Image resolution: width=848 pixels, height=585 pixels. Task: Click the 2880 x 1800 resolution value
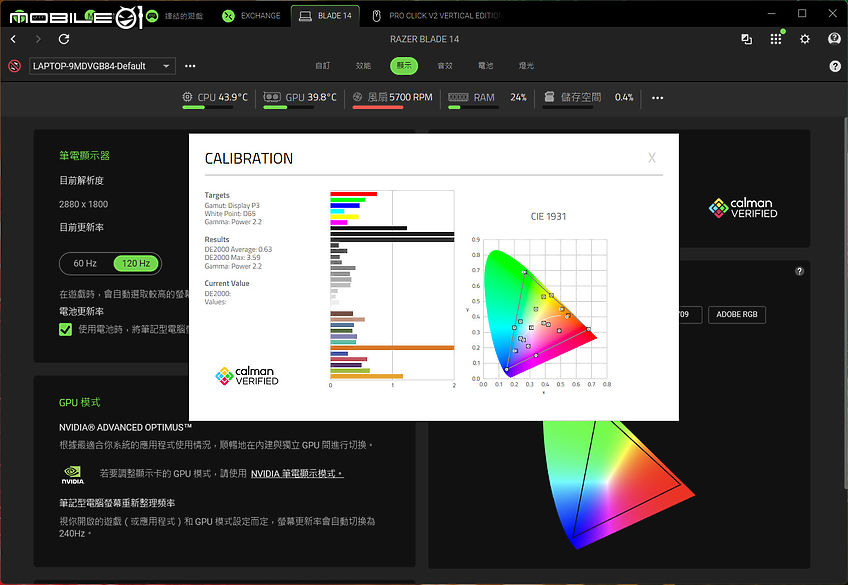(83, 204)
